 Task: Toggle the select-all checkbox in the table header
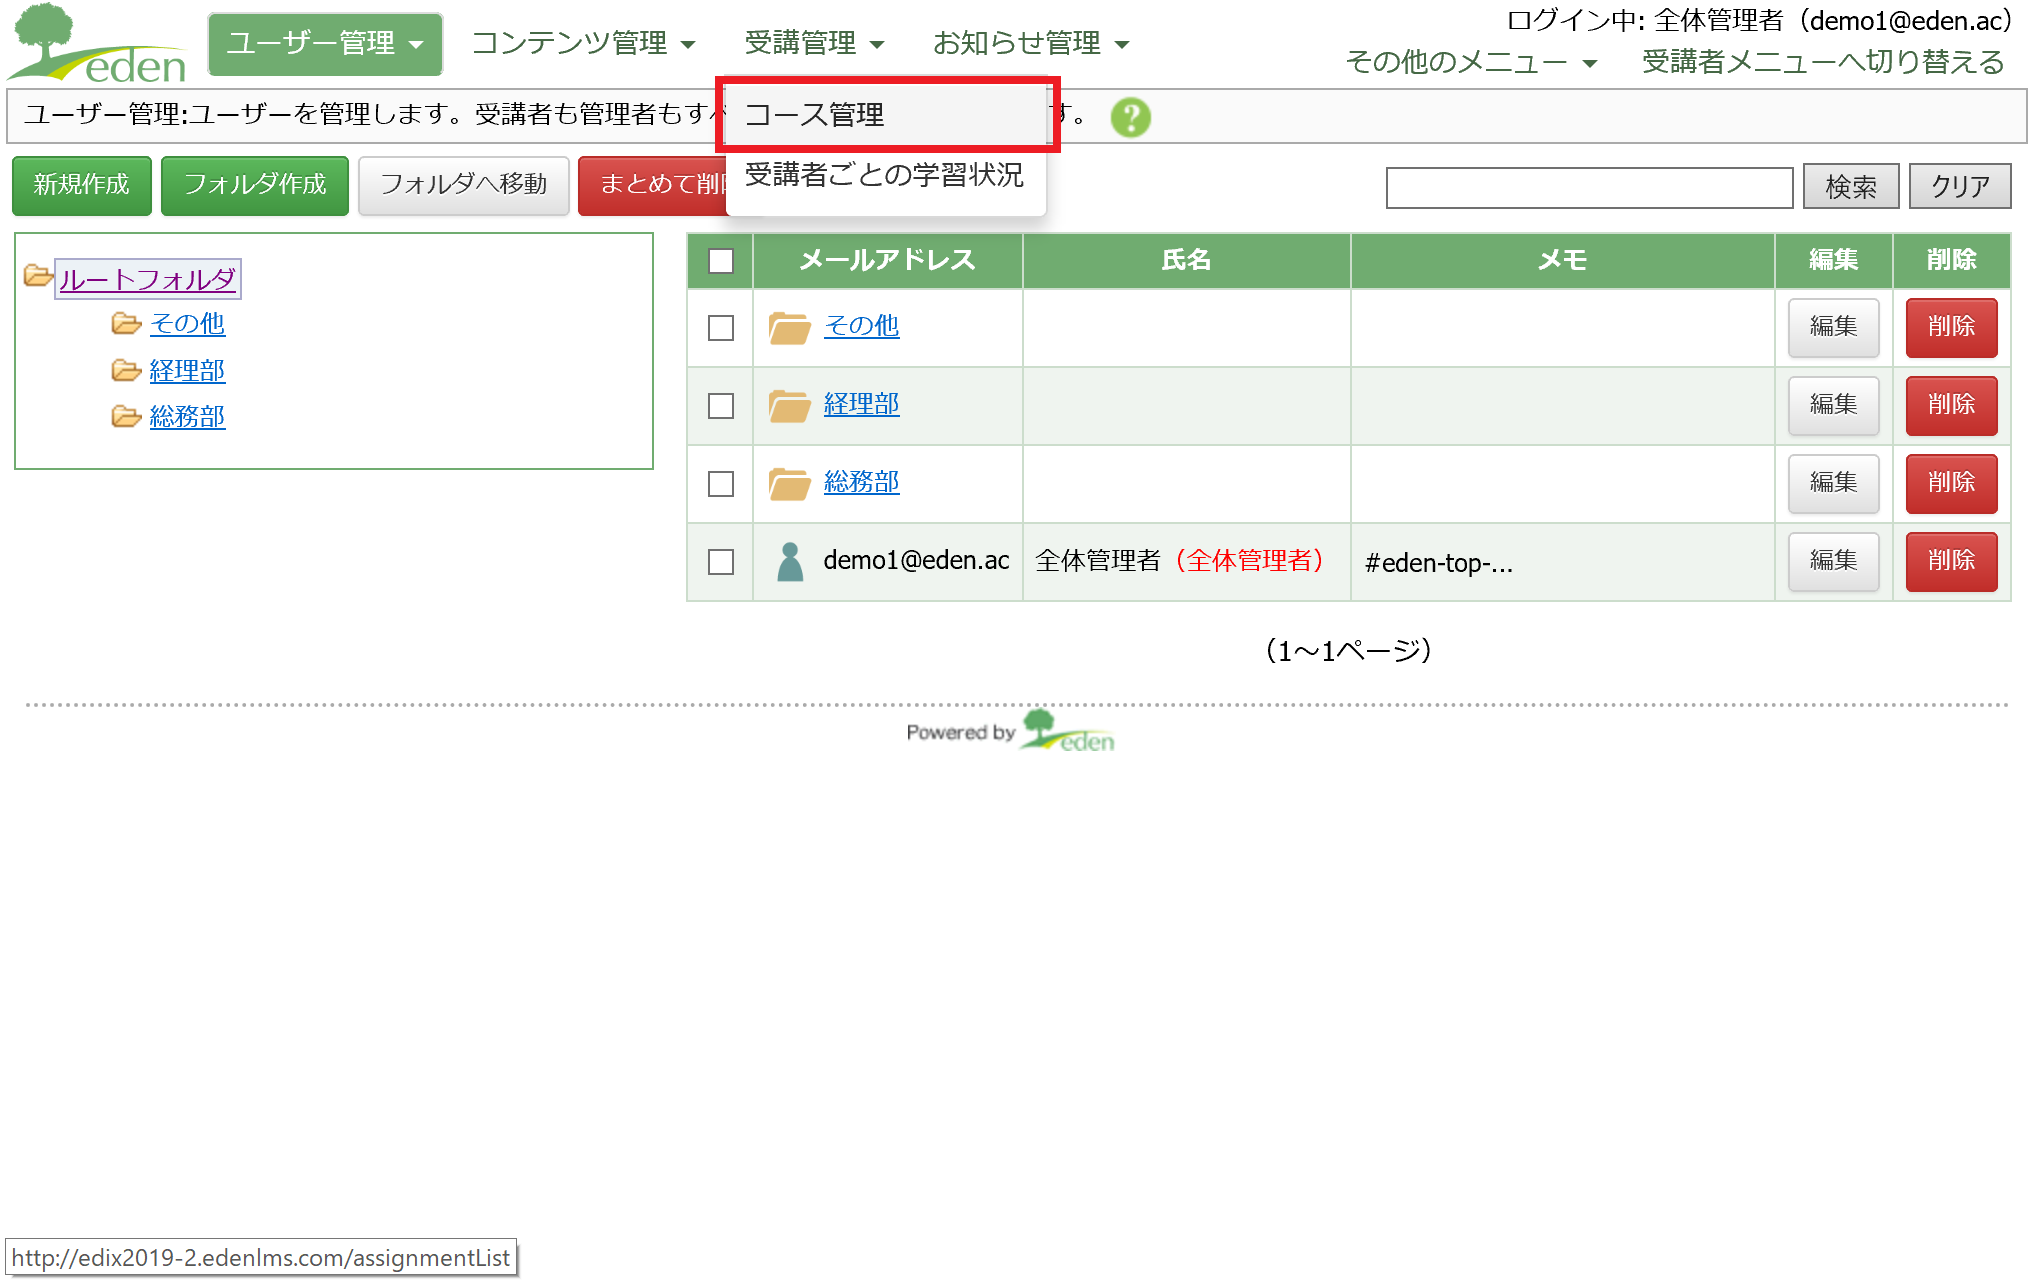coord(720,261)
